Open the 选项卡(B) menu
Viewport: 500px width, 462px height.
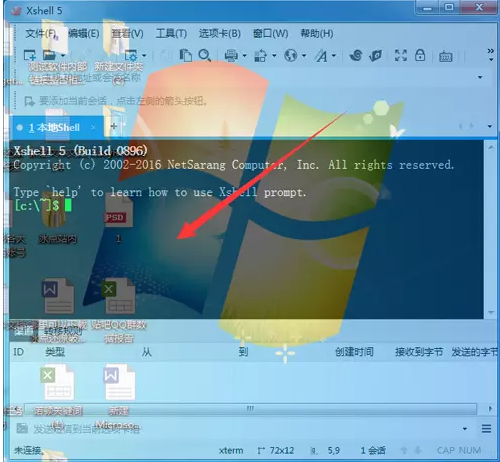tap(220, 33)
